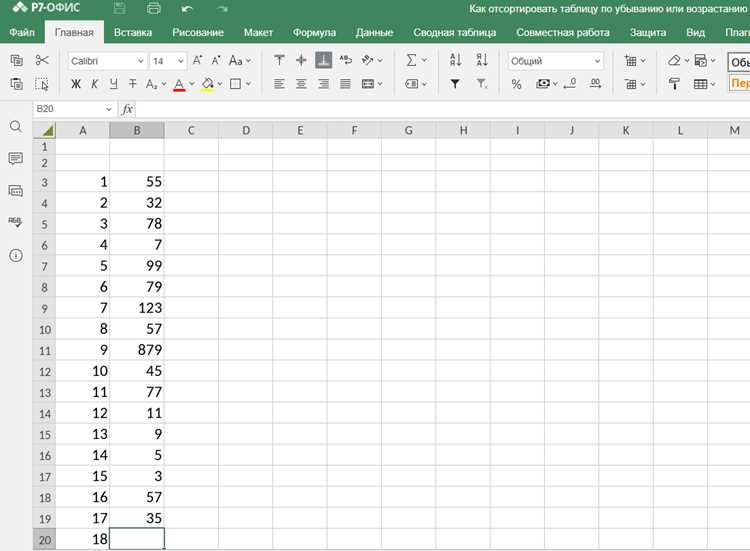Increase decimal places

coord(596,84)
